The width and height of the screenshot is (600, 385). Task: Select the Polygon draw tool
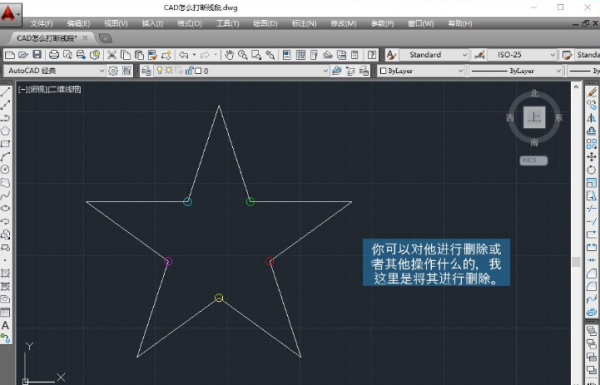[x=5, y=131]
